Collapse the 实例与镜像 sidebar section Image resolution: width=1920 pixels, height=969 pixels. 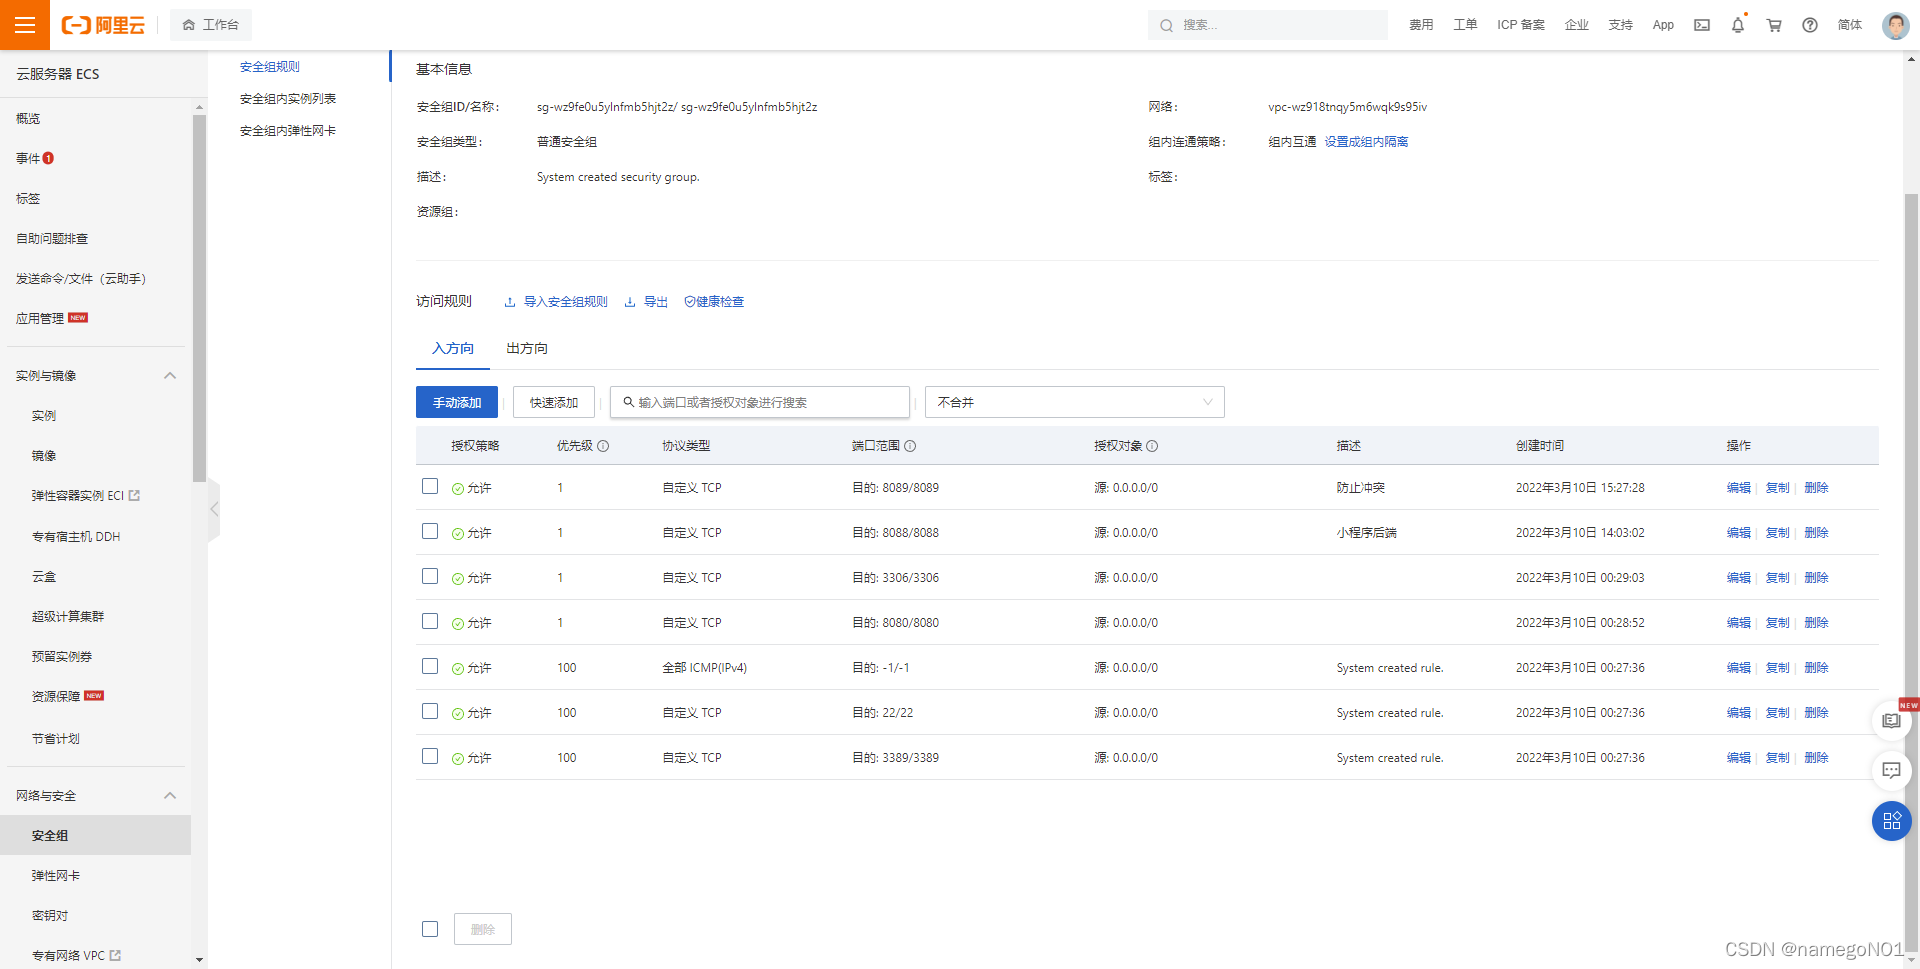pyautogui.click(x=170, y=376)
